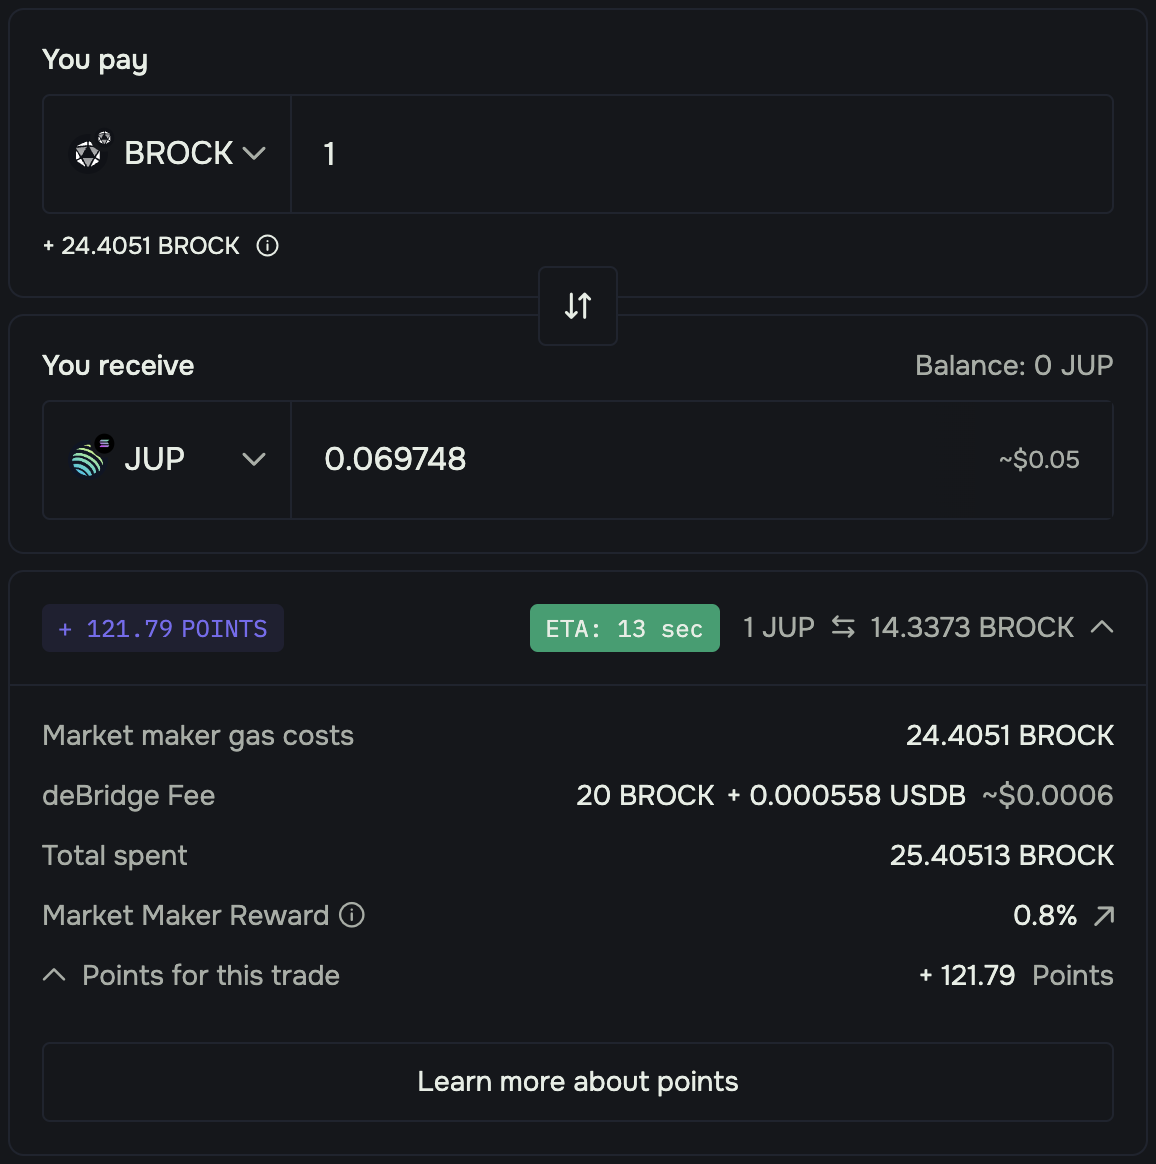Click the Balance: 0 JUP text
This screenshot has width=1156, height=1164.
1014,366
